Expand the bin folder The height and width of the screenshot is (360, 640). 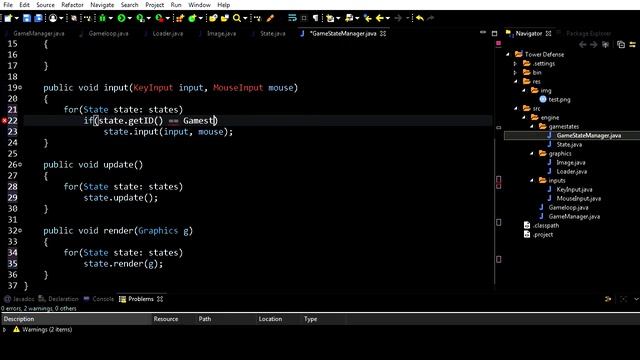pos(516,73)
